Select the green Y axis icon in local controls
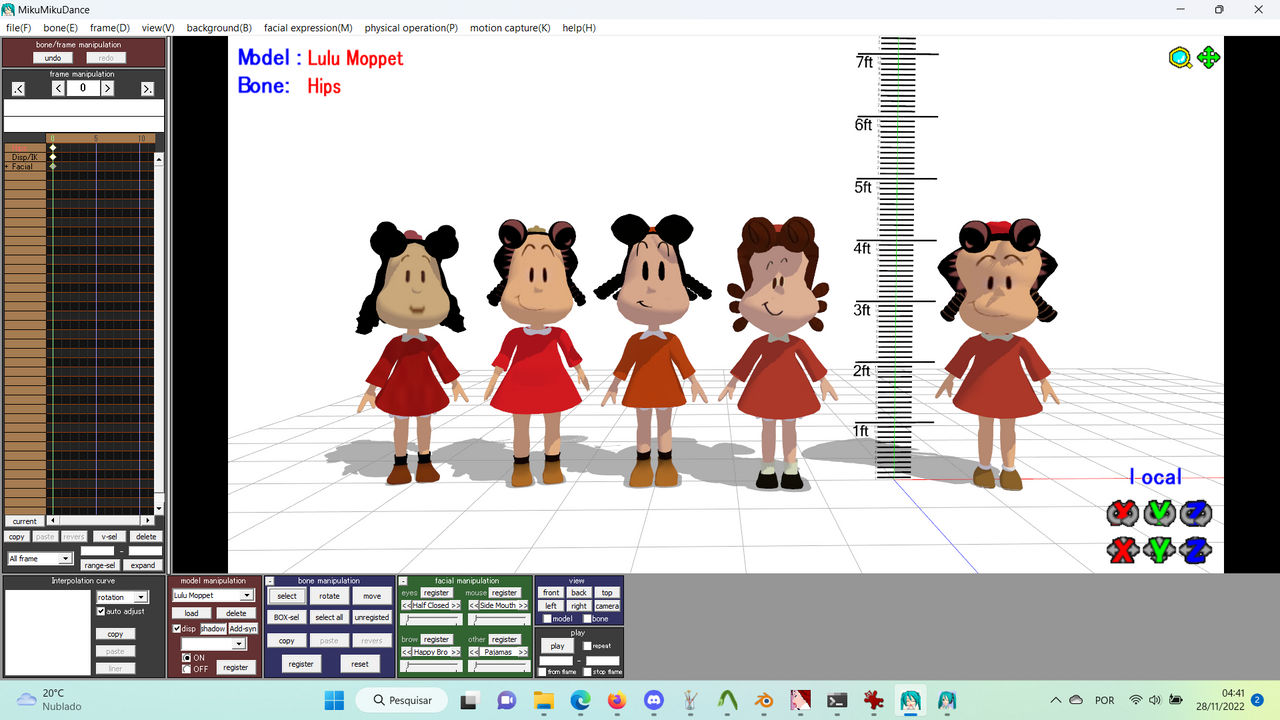 [1158, 549]
